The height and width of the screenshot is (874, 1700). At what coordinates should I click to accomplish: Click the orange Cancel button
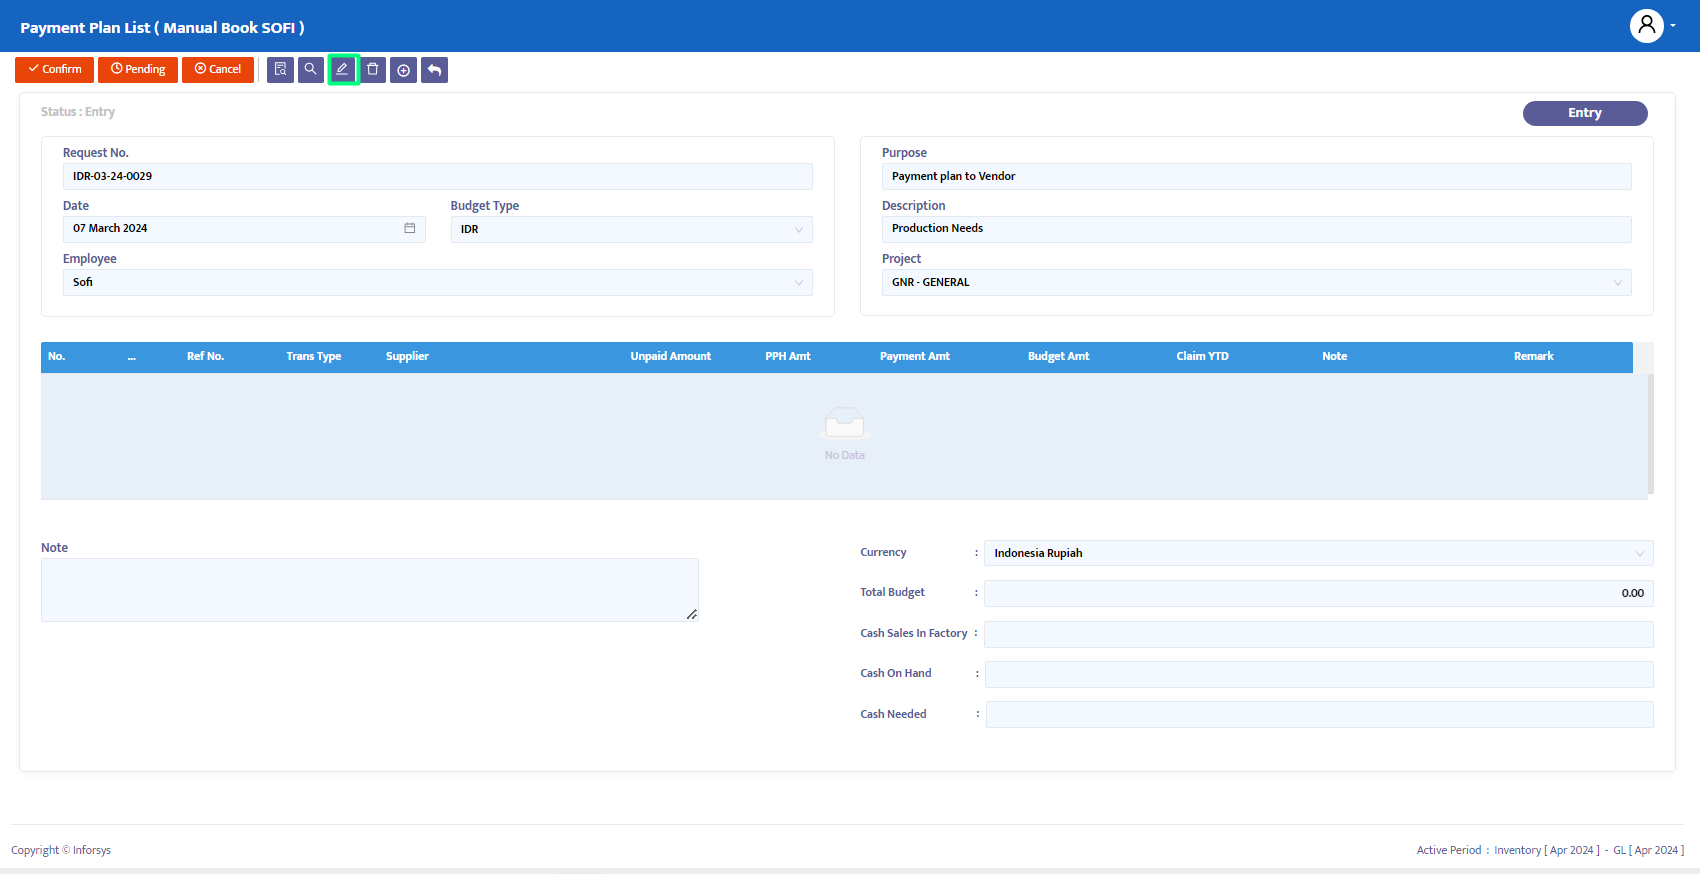tap(218, 70)
